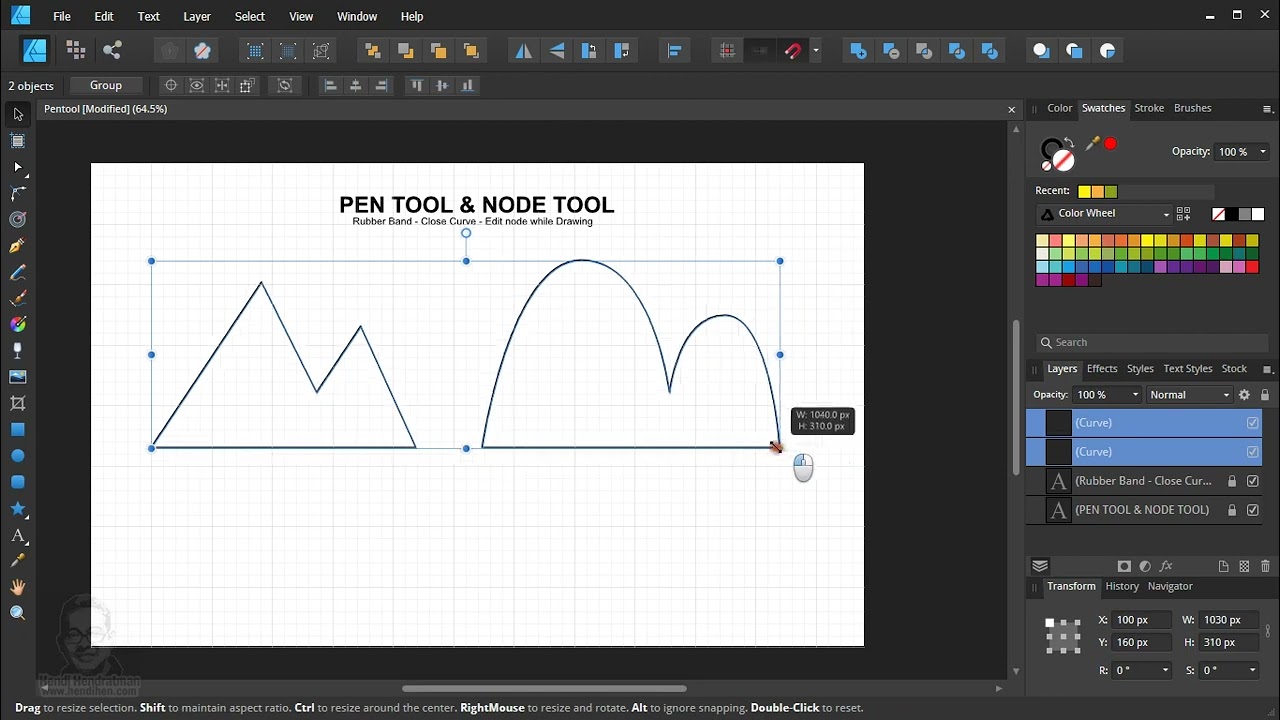Open the Layer menu
The image size is (1280, 720).
pyautogui.click(x=197, y=16)
